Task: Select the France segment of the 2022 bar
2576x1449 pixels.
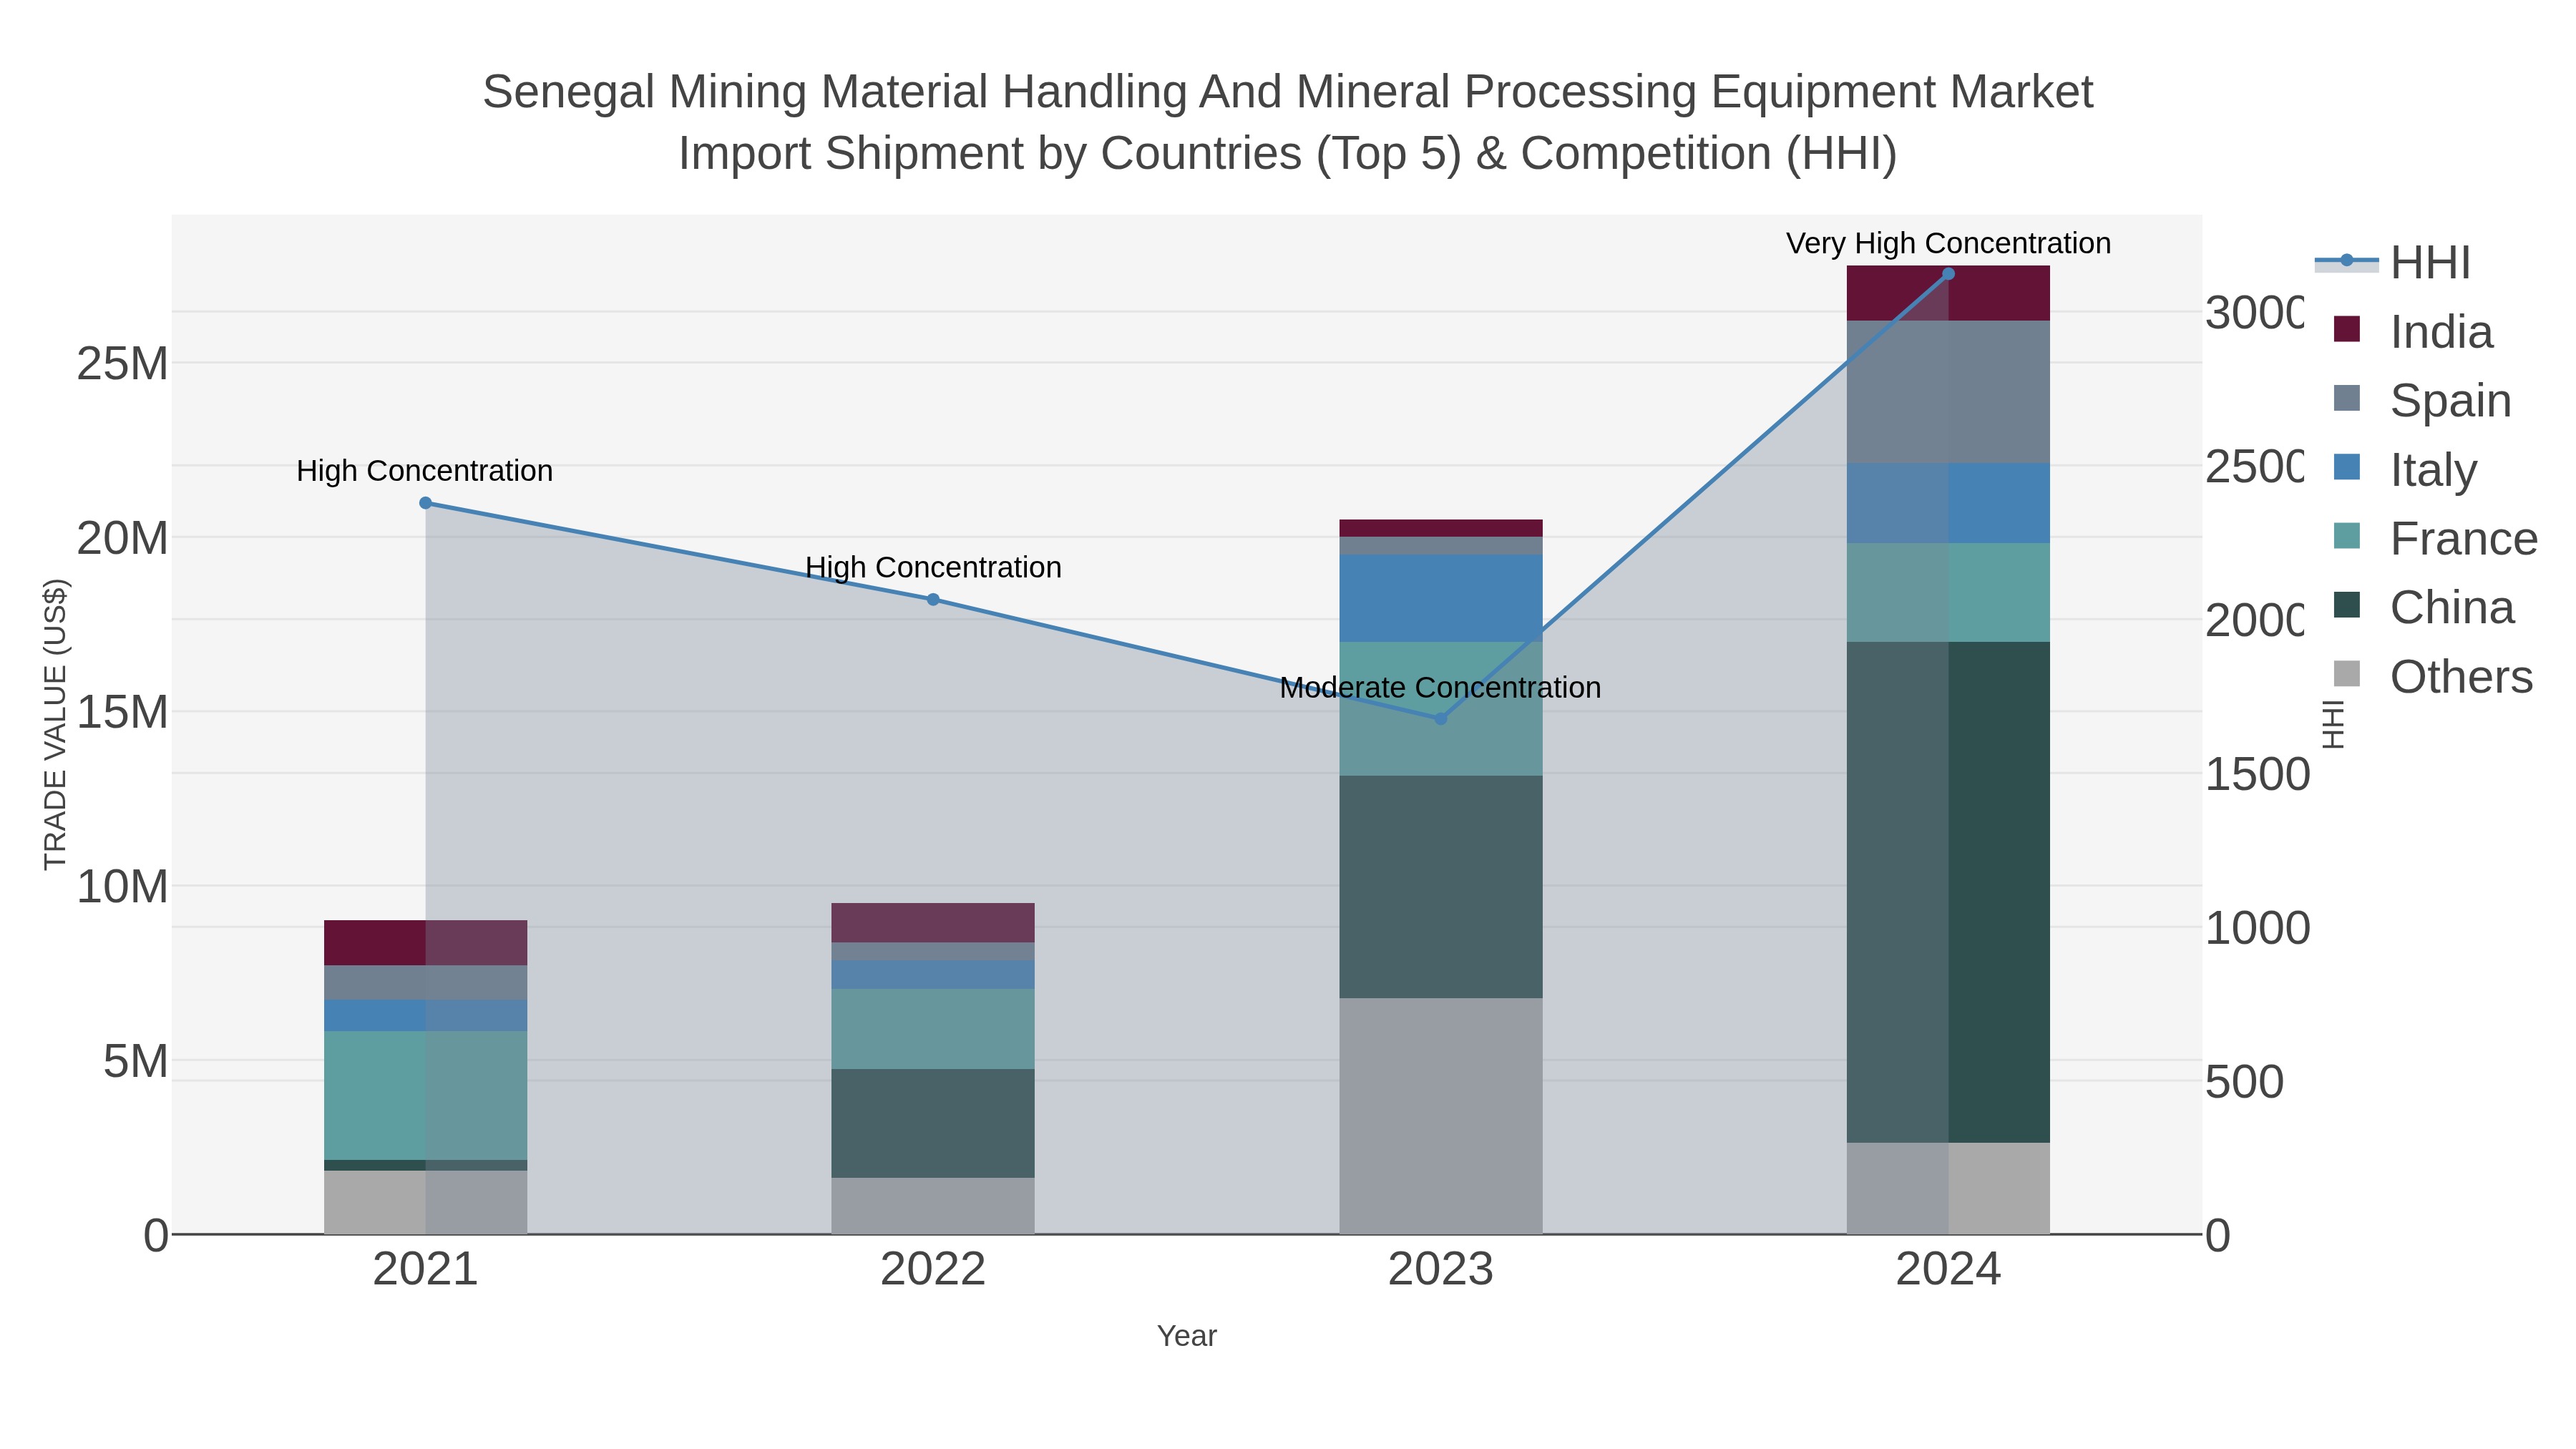Action: point(933,1030)
